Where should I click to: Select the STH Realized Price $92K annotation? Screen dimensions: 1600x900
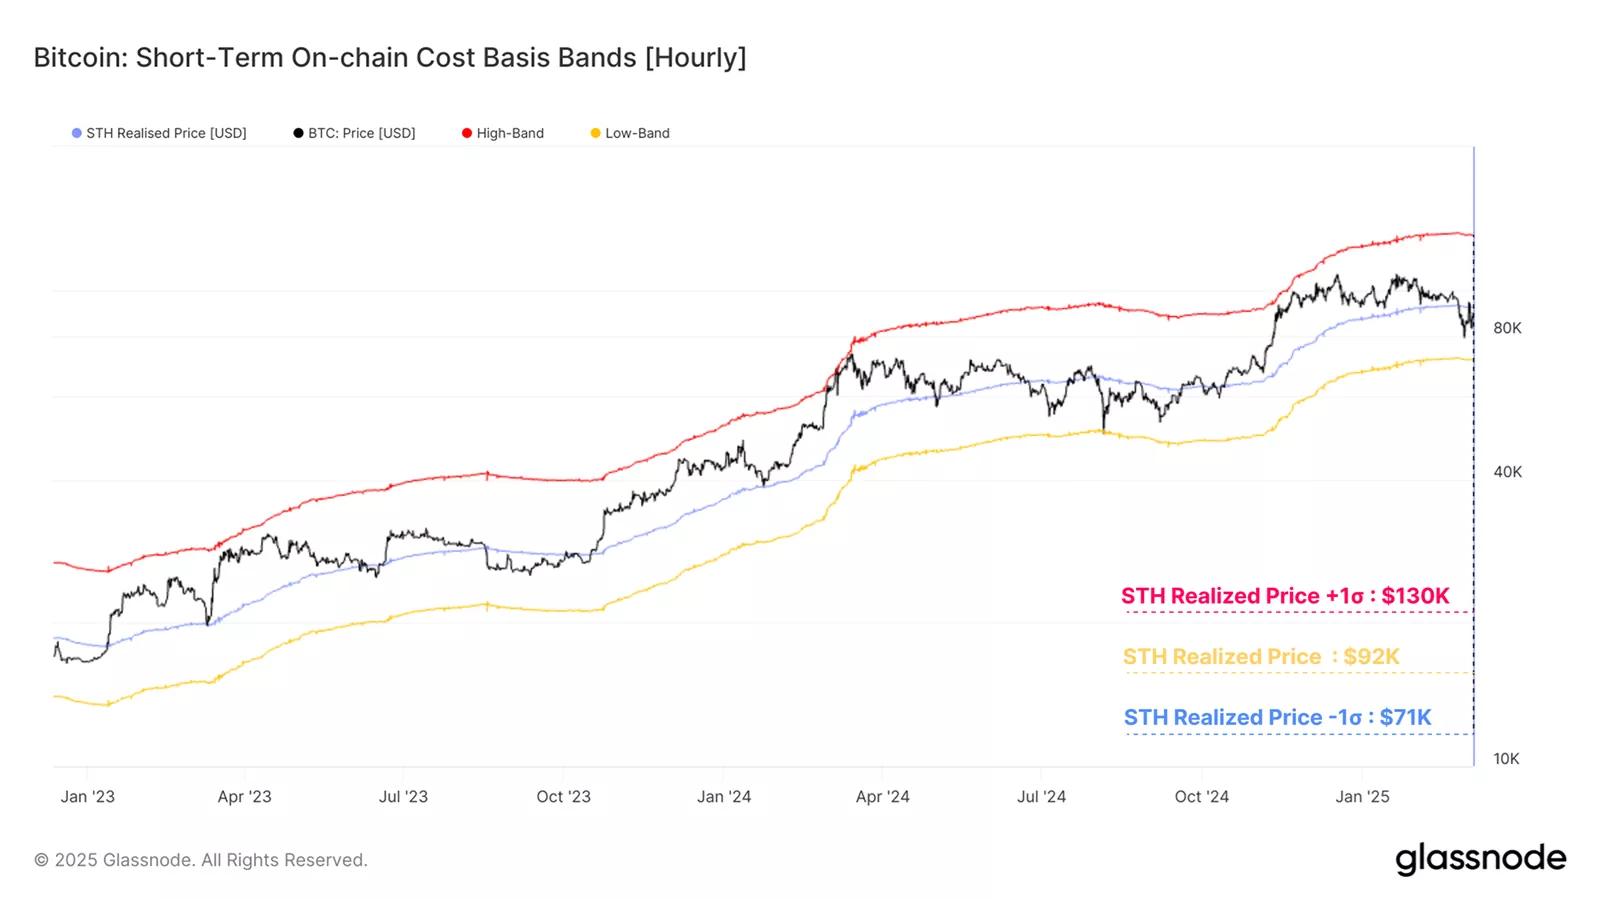pyautogui.click(x=1261, y=657)
